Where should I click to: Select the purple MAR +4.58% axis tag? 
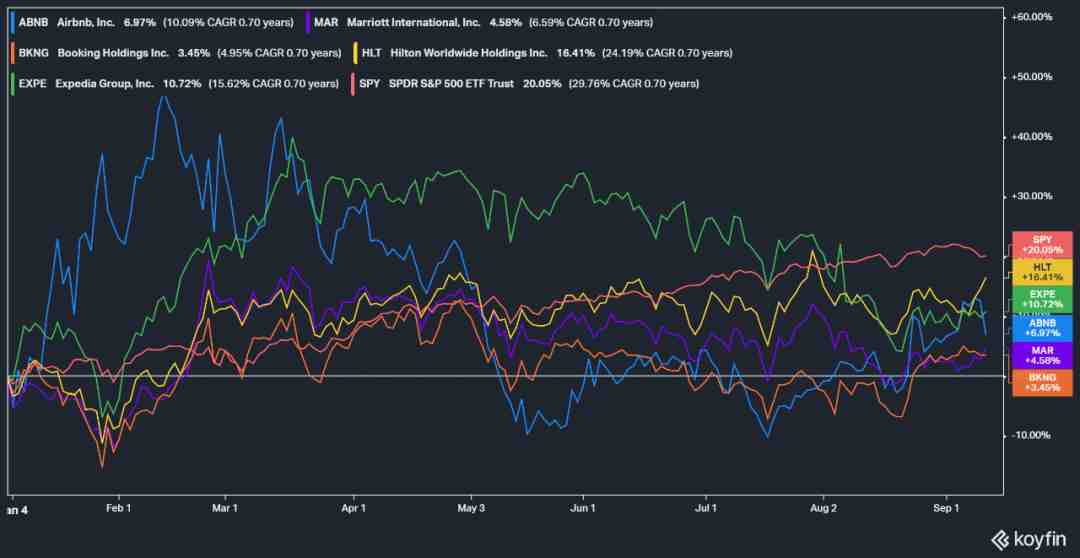coord(1042,354)
